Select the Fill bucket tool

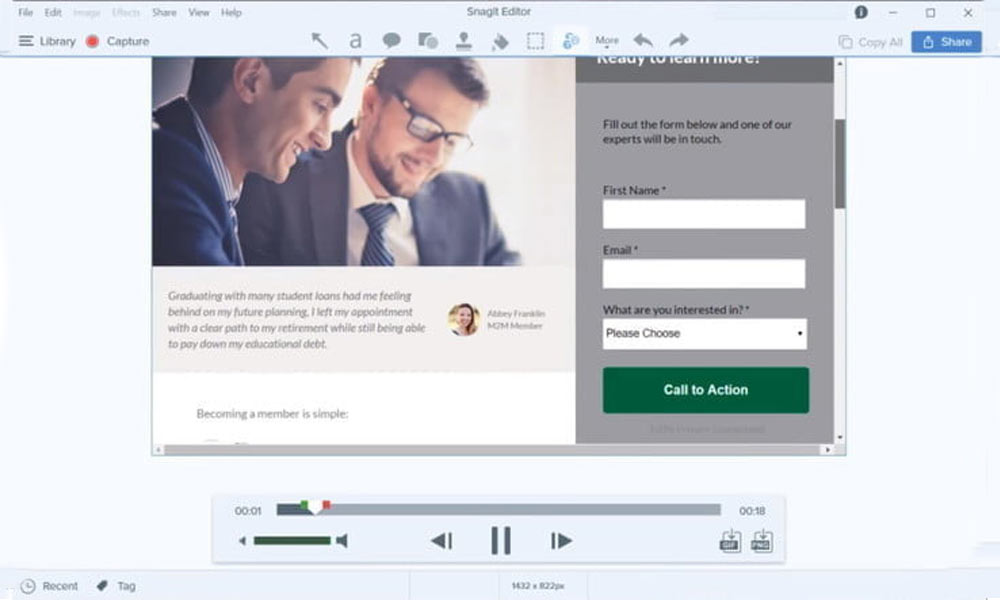(x=500, y=41)
